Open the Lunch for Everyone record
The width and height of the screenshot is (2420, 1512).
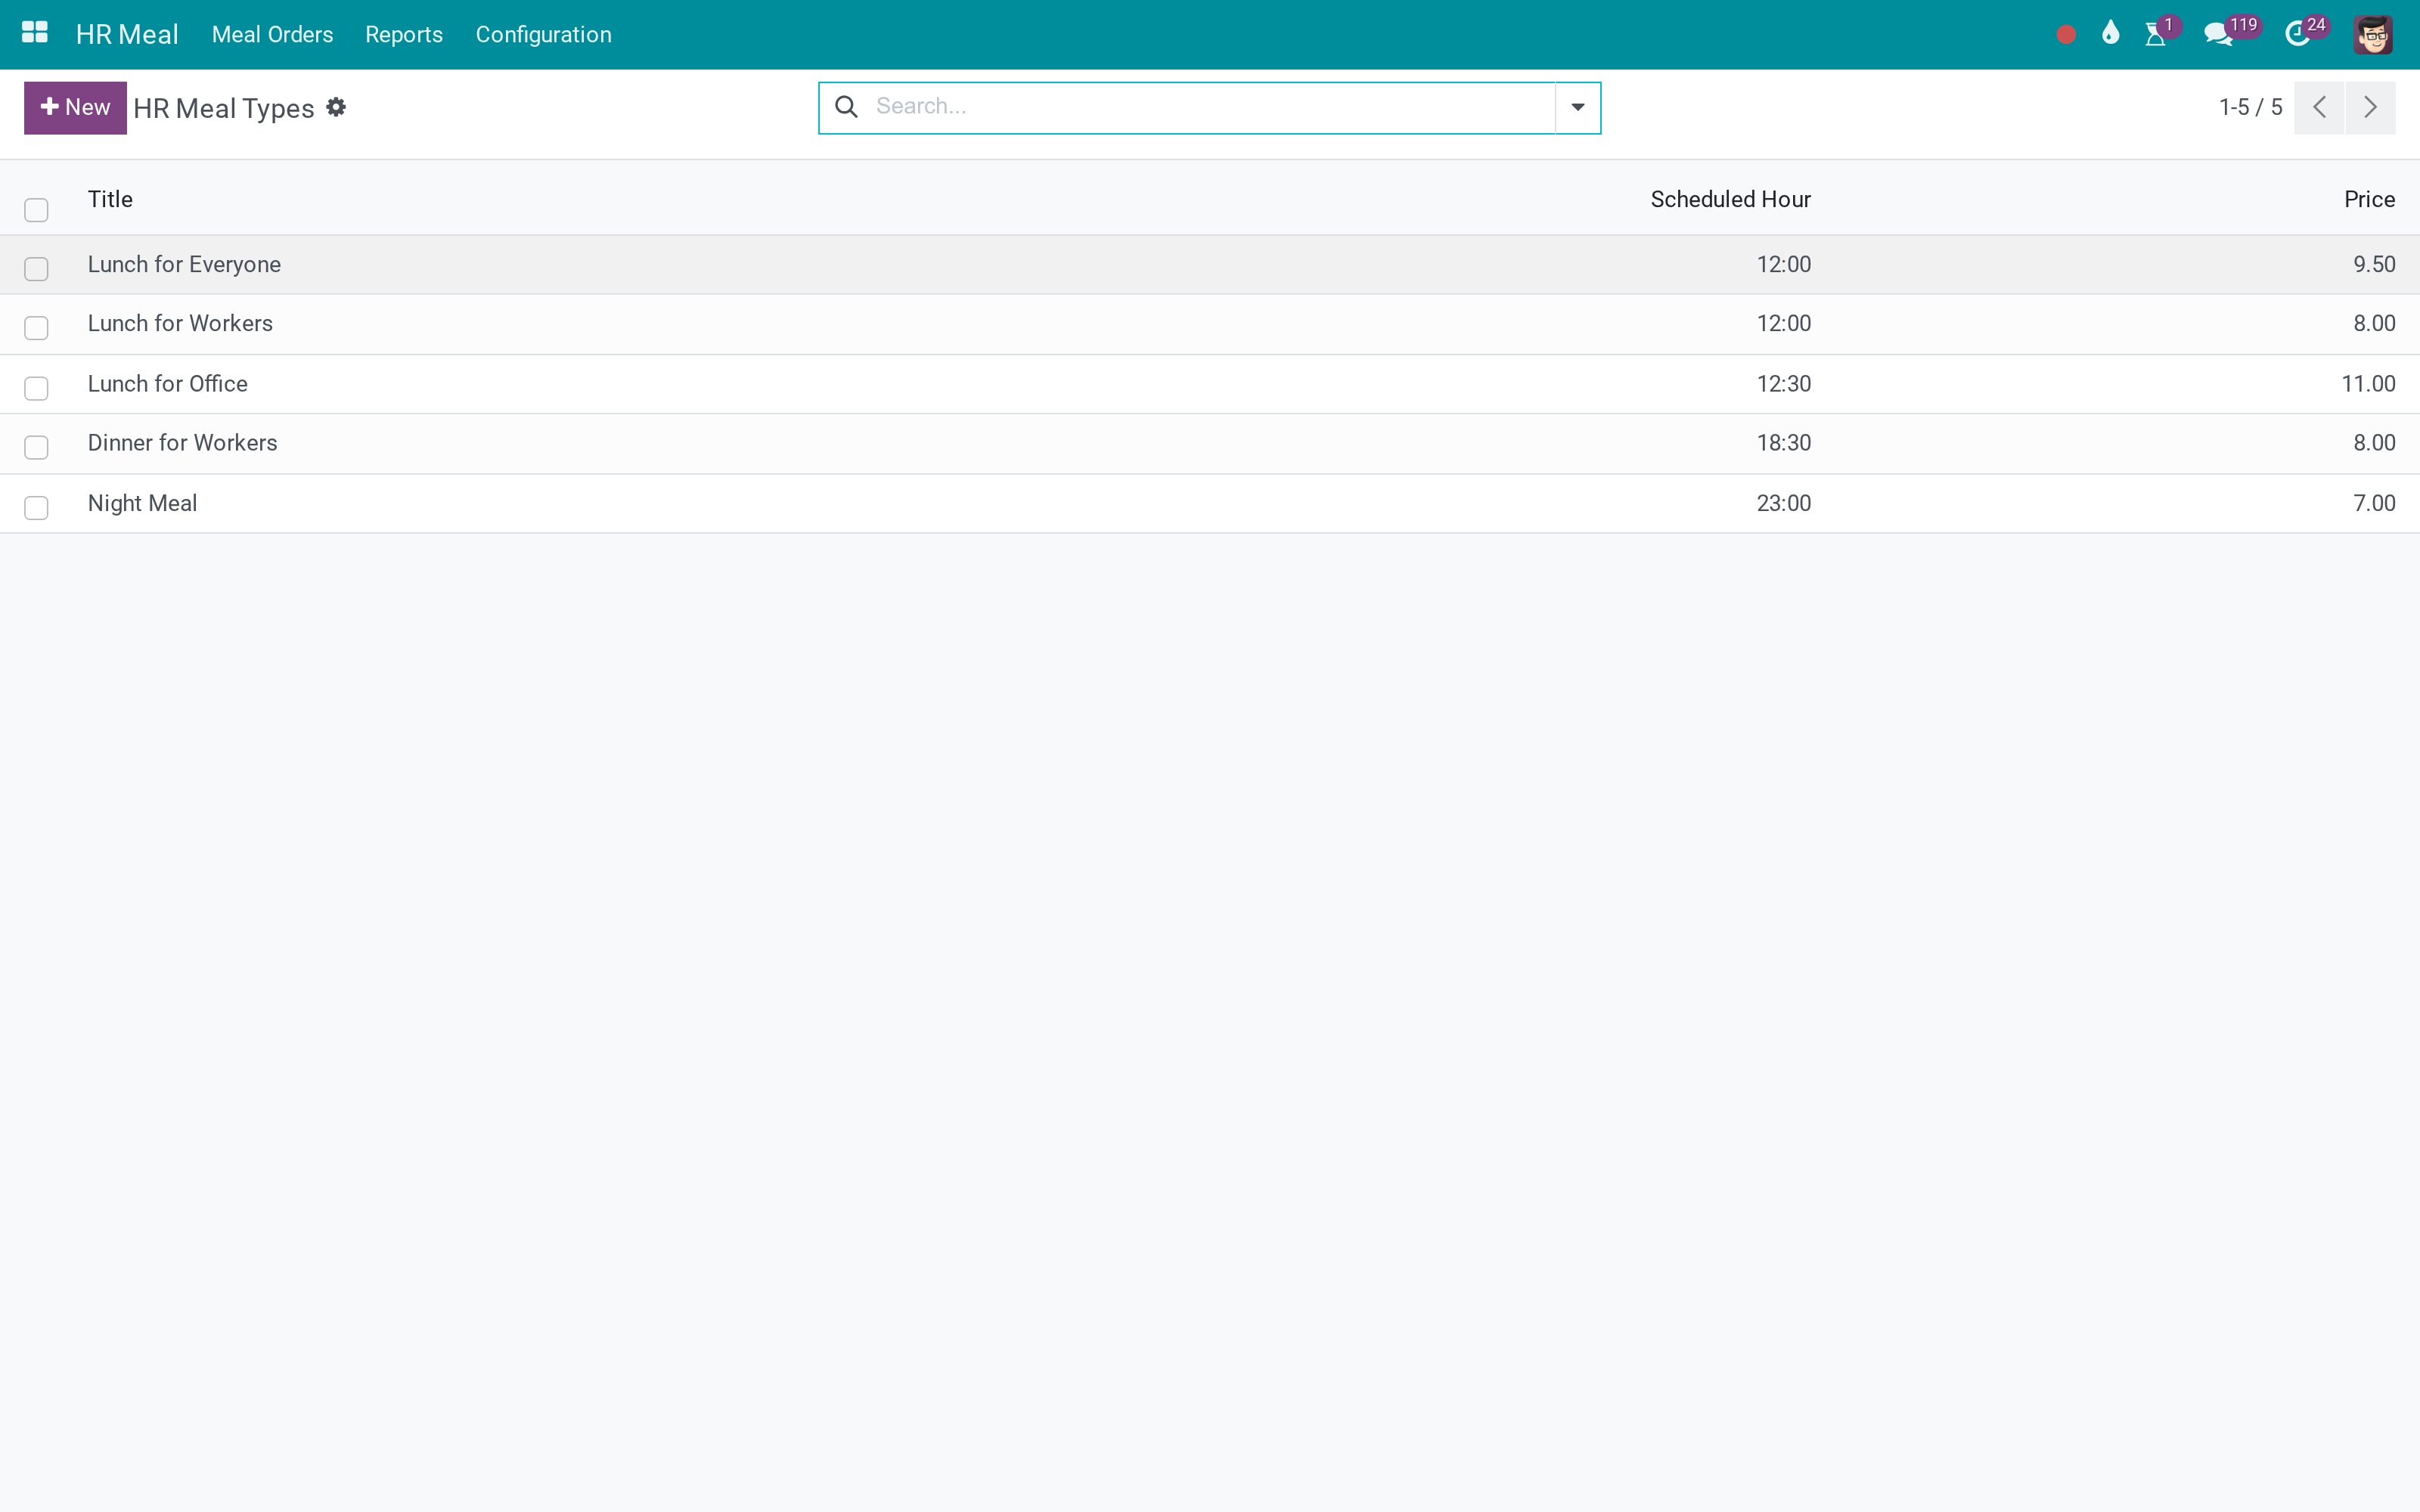coord(184,264)
